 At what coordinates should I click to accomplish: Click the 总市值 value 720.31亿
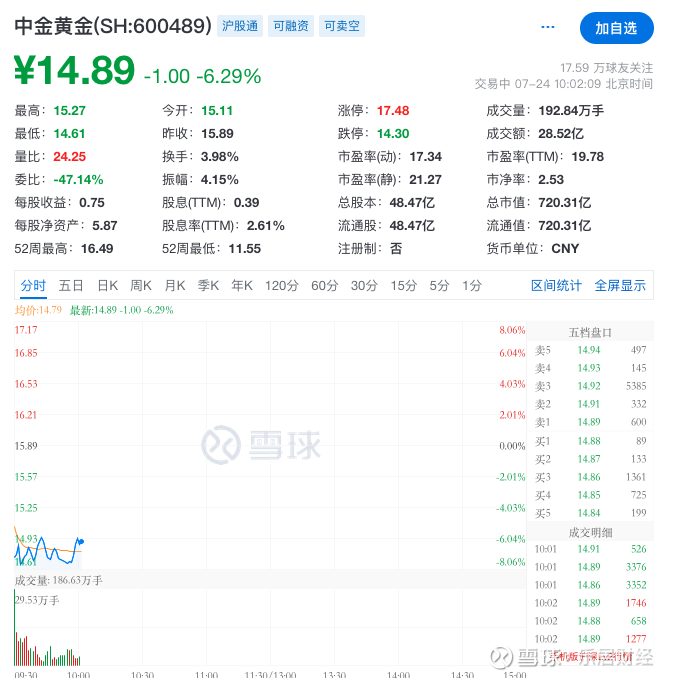tap(564, 202)
